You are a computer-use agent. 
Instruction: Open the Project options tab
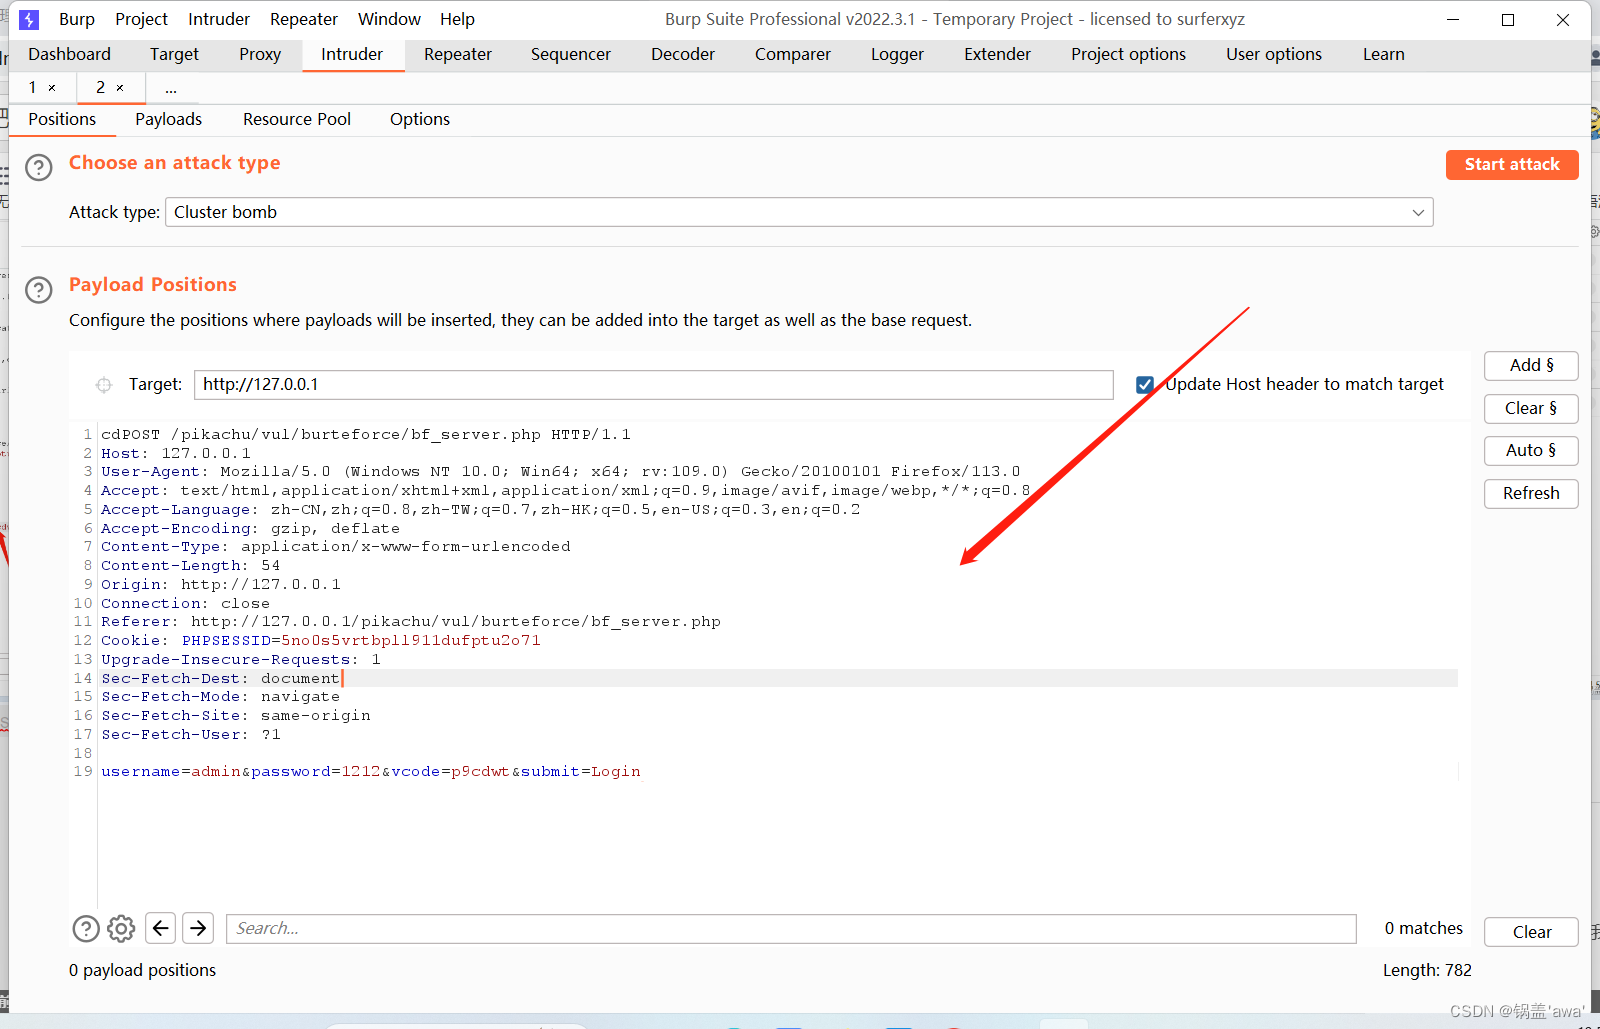[x=1128, y=54]
